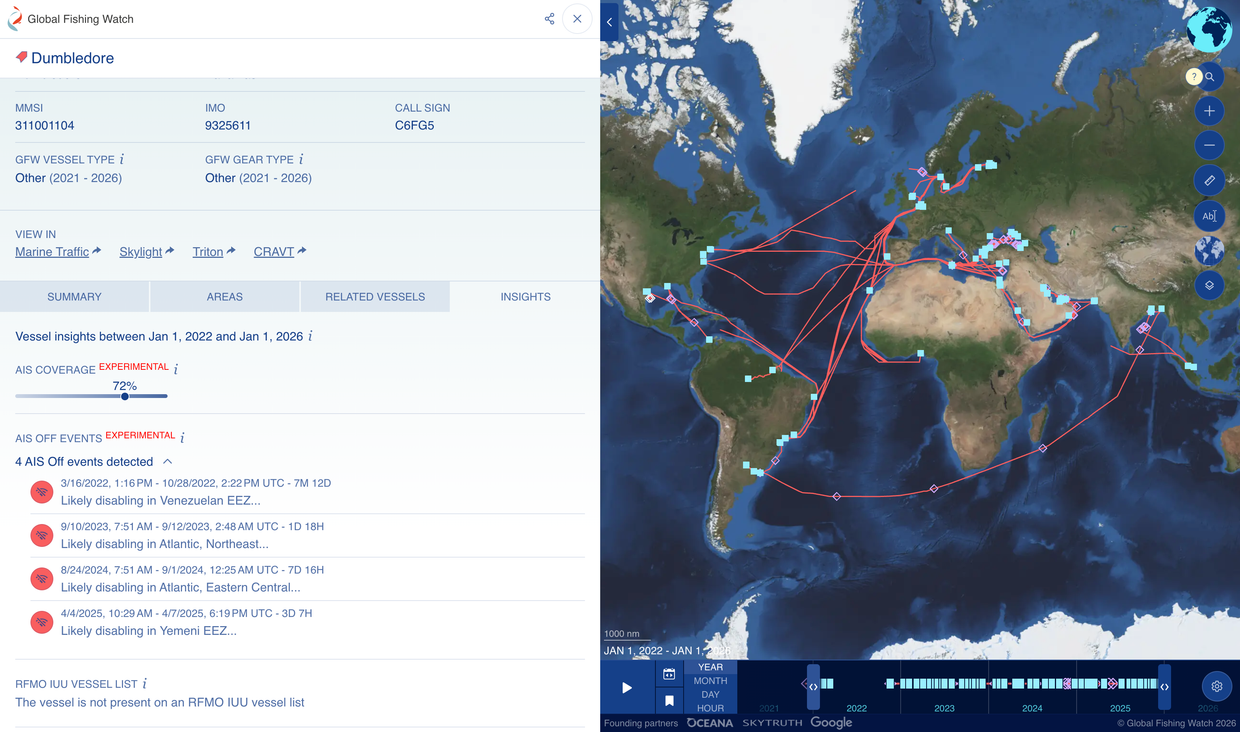Image resolution: width=1240 pixels, height=732 pixels.
Task: Set timeline interval to HOUR
Action: click(710, 708)
